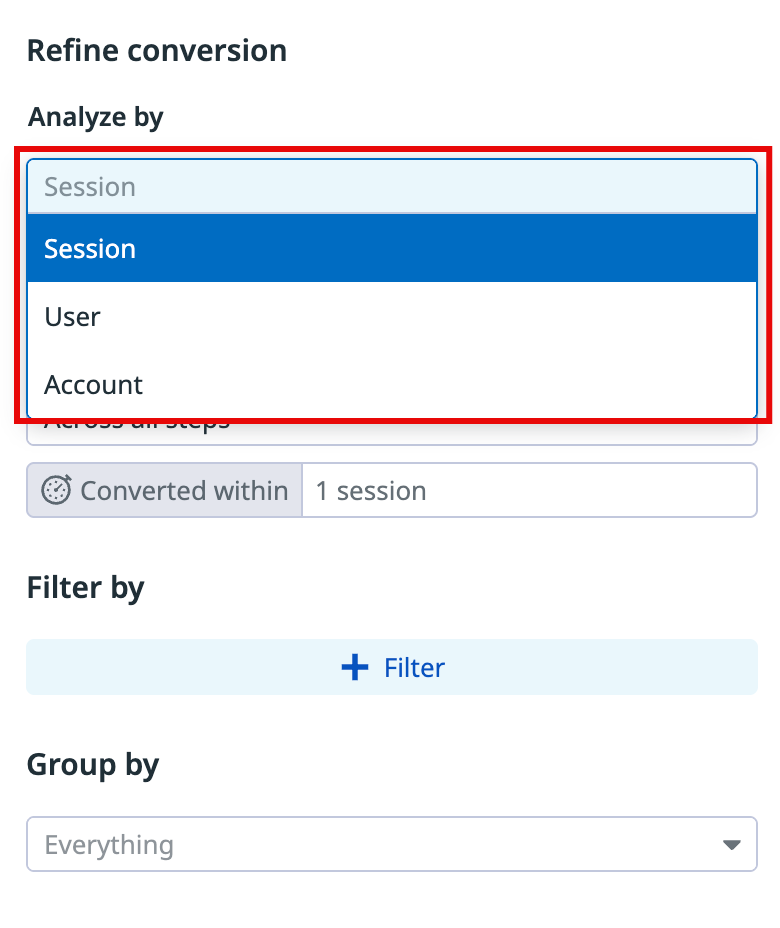This screenshot has width=780, height=928.
Task: Pick Account in the Analyze by list
Action: tap(391, 385)
